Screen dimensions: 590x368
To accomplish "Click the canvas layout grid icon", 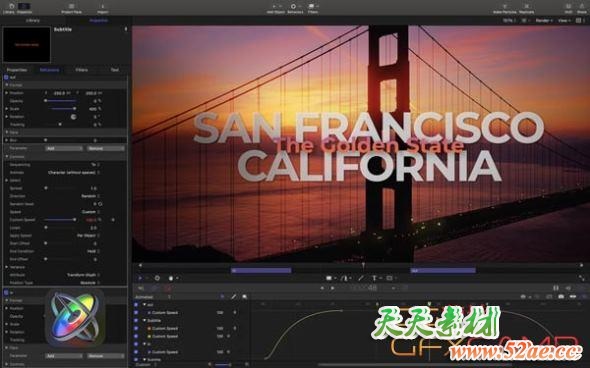I will coord(579,20).
